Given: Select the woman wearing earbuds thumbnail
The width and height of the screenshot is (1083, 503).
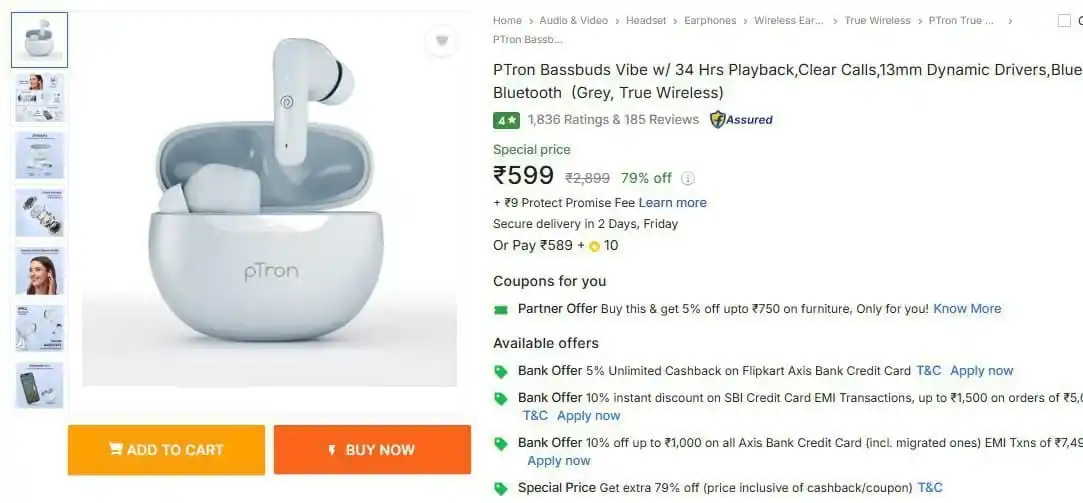Looking at the screenshot, I should coord(39,270).
